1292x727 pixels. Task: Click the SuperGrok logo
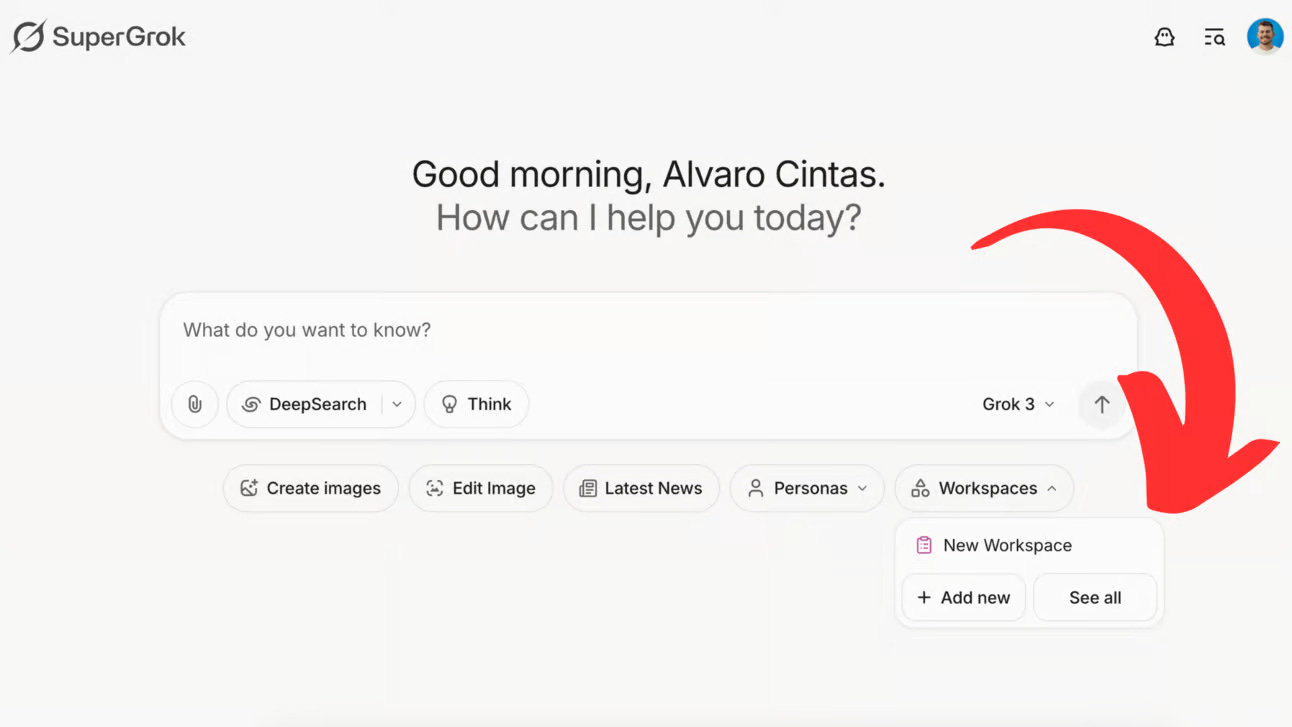(x=98, y=37)
